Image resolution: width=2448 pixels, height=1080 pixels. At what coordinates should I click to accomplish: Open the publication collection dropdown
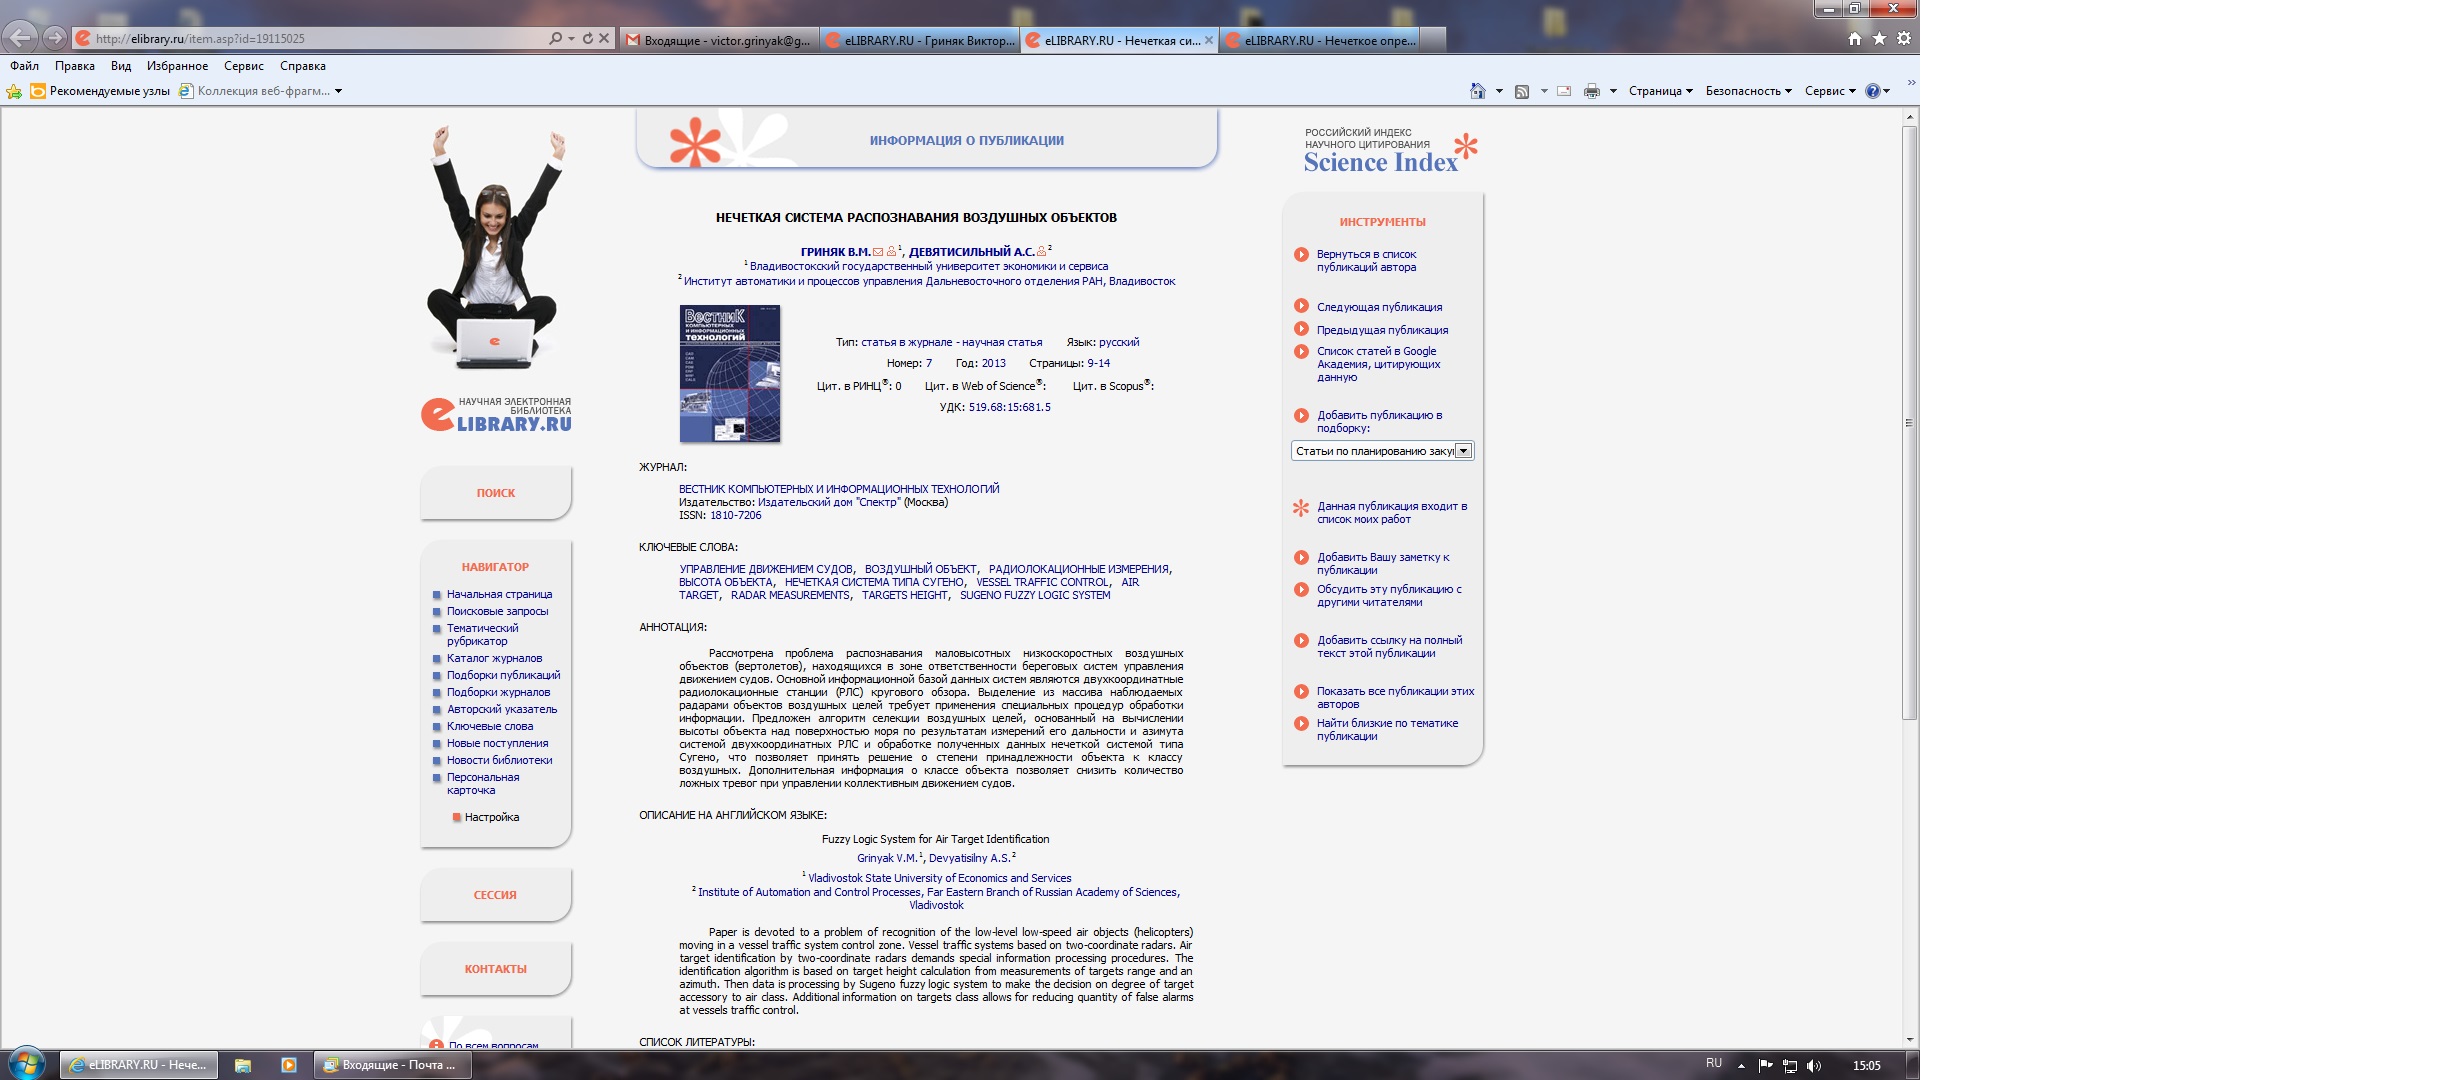point(1463,451)
